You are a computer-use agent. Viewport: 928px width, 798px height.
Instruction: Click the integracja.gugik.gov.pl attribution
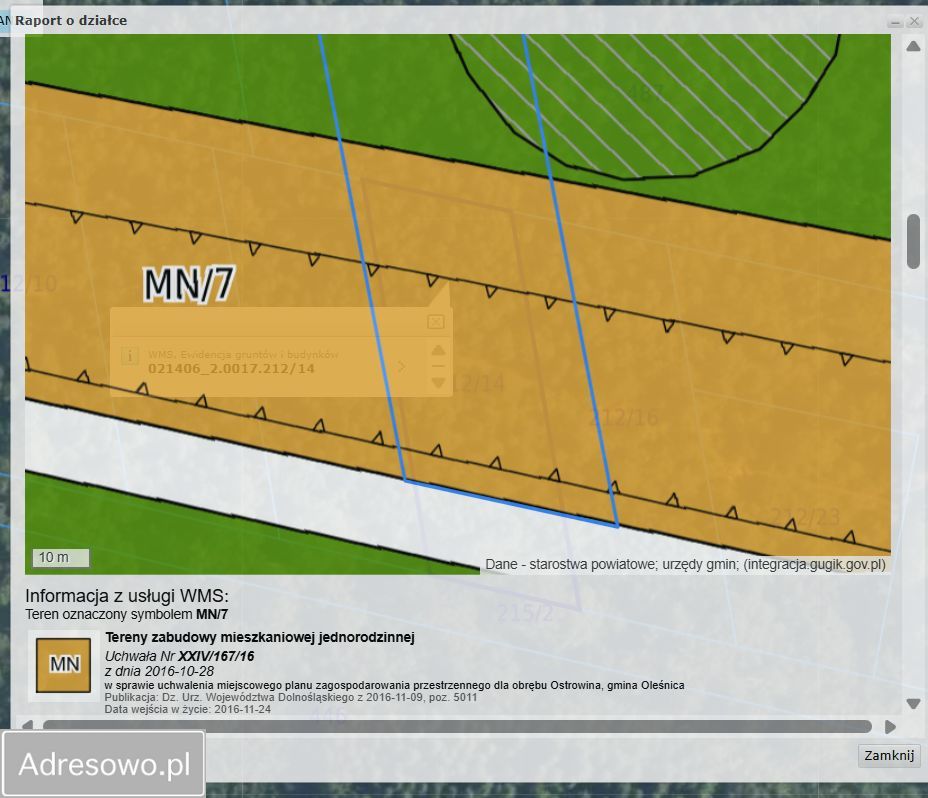(814, 564)
